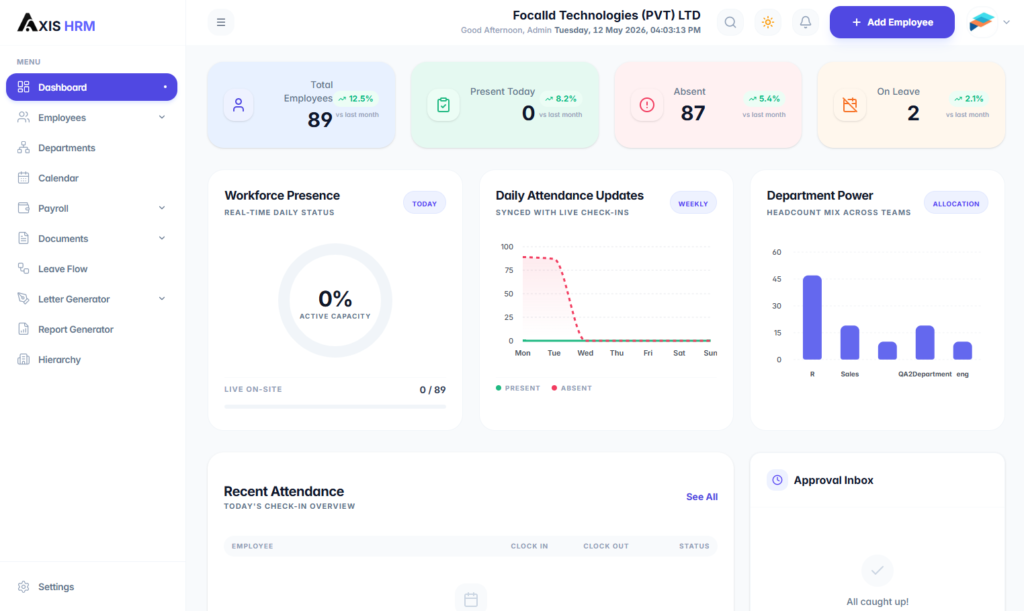Click the 12.5% growth badge
Screen dimensions: 1024x611
coord(356,99)
